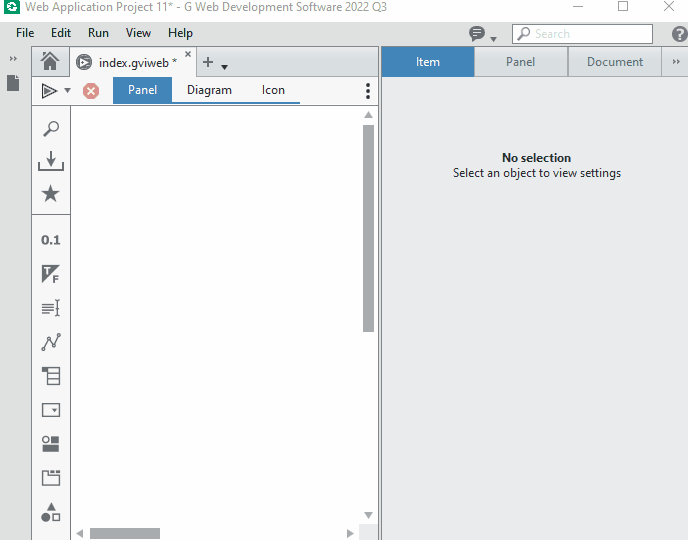Open the File menu

[25, 33]
